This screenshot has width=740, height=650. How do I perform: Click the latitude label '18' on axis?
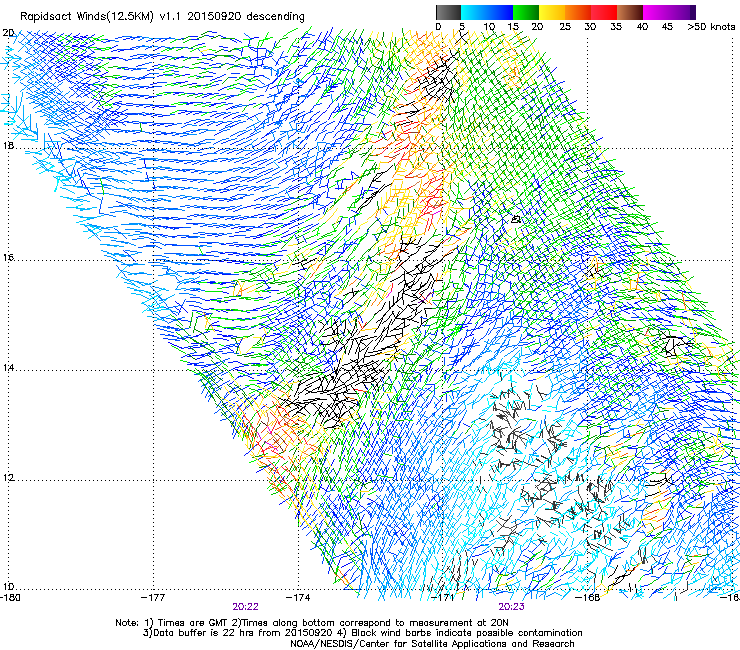pyautogui.click(x=8, y=145)
